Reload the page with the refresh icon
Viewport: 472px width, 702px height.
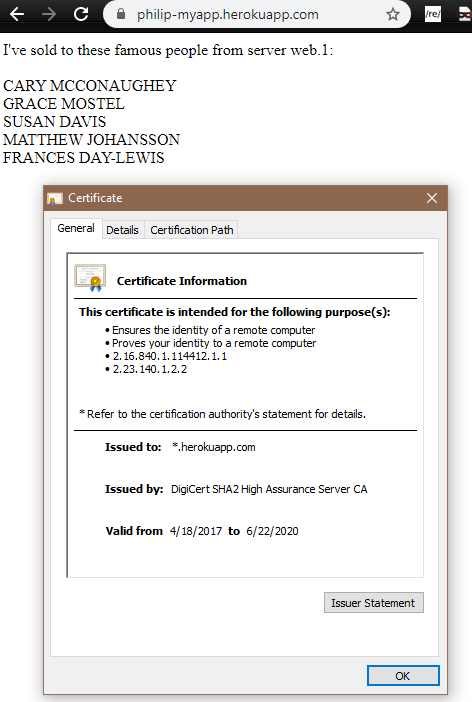81,14
